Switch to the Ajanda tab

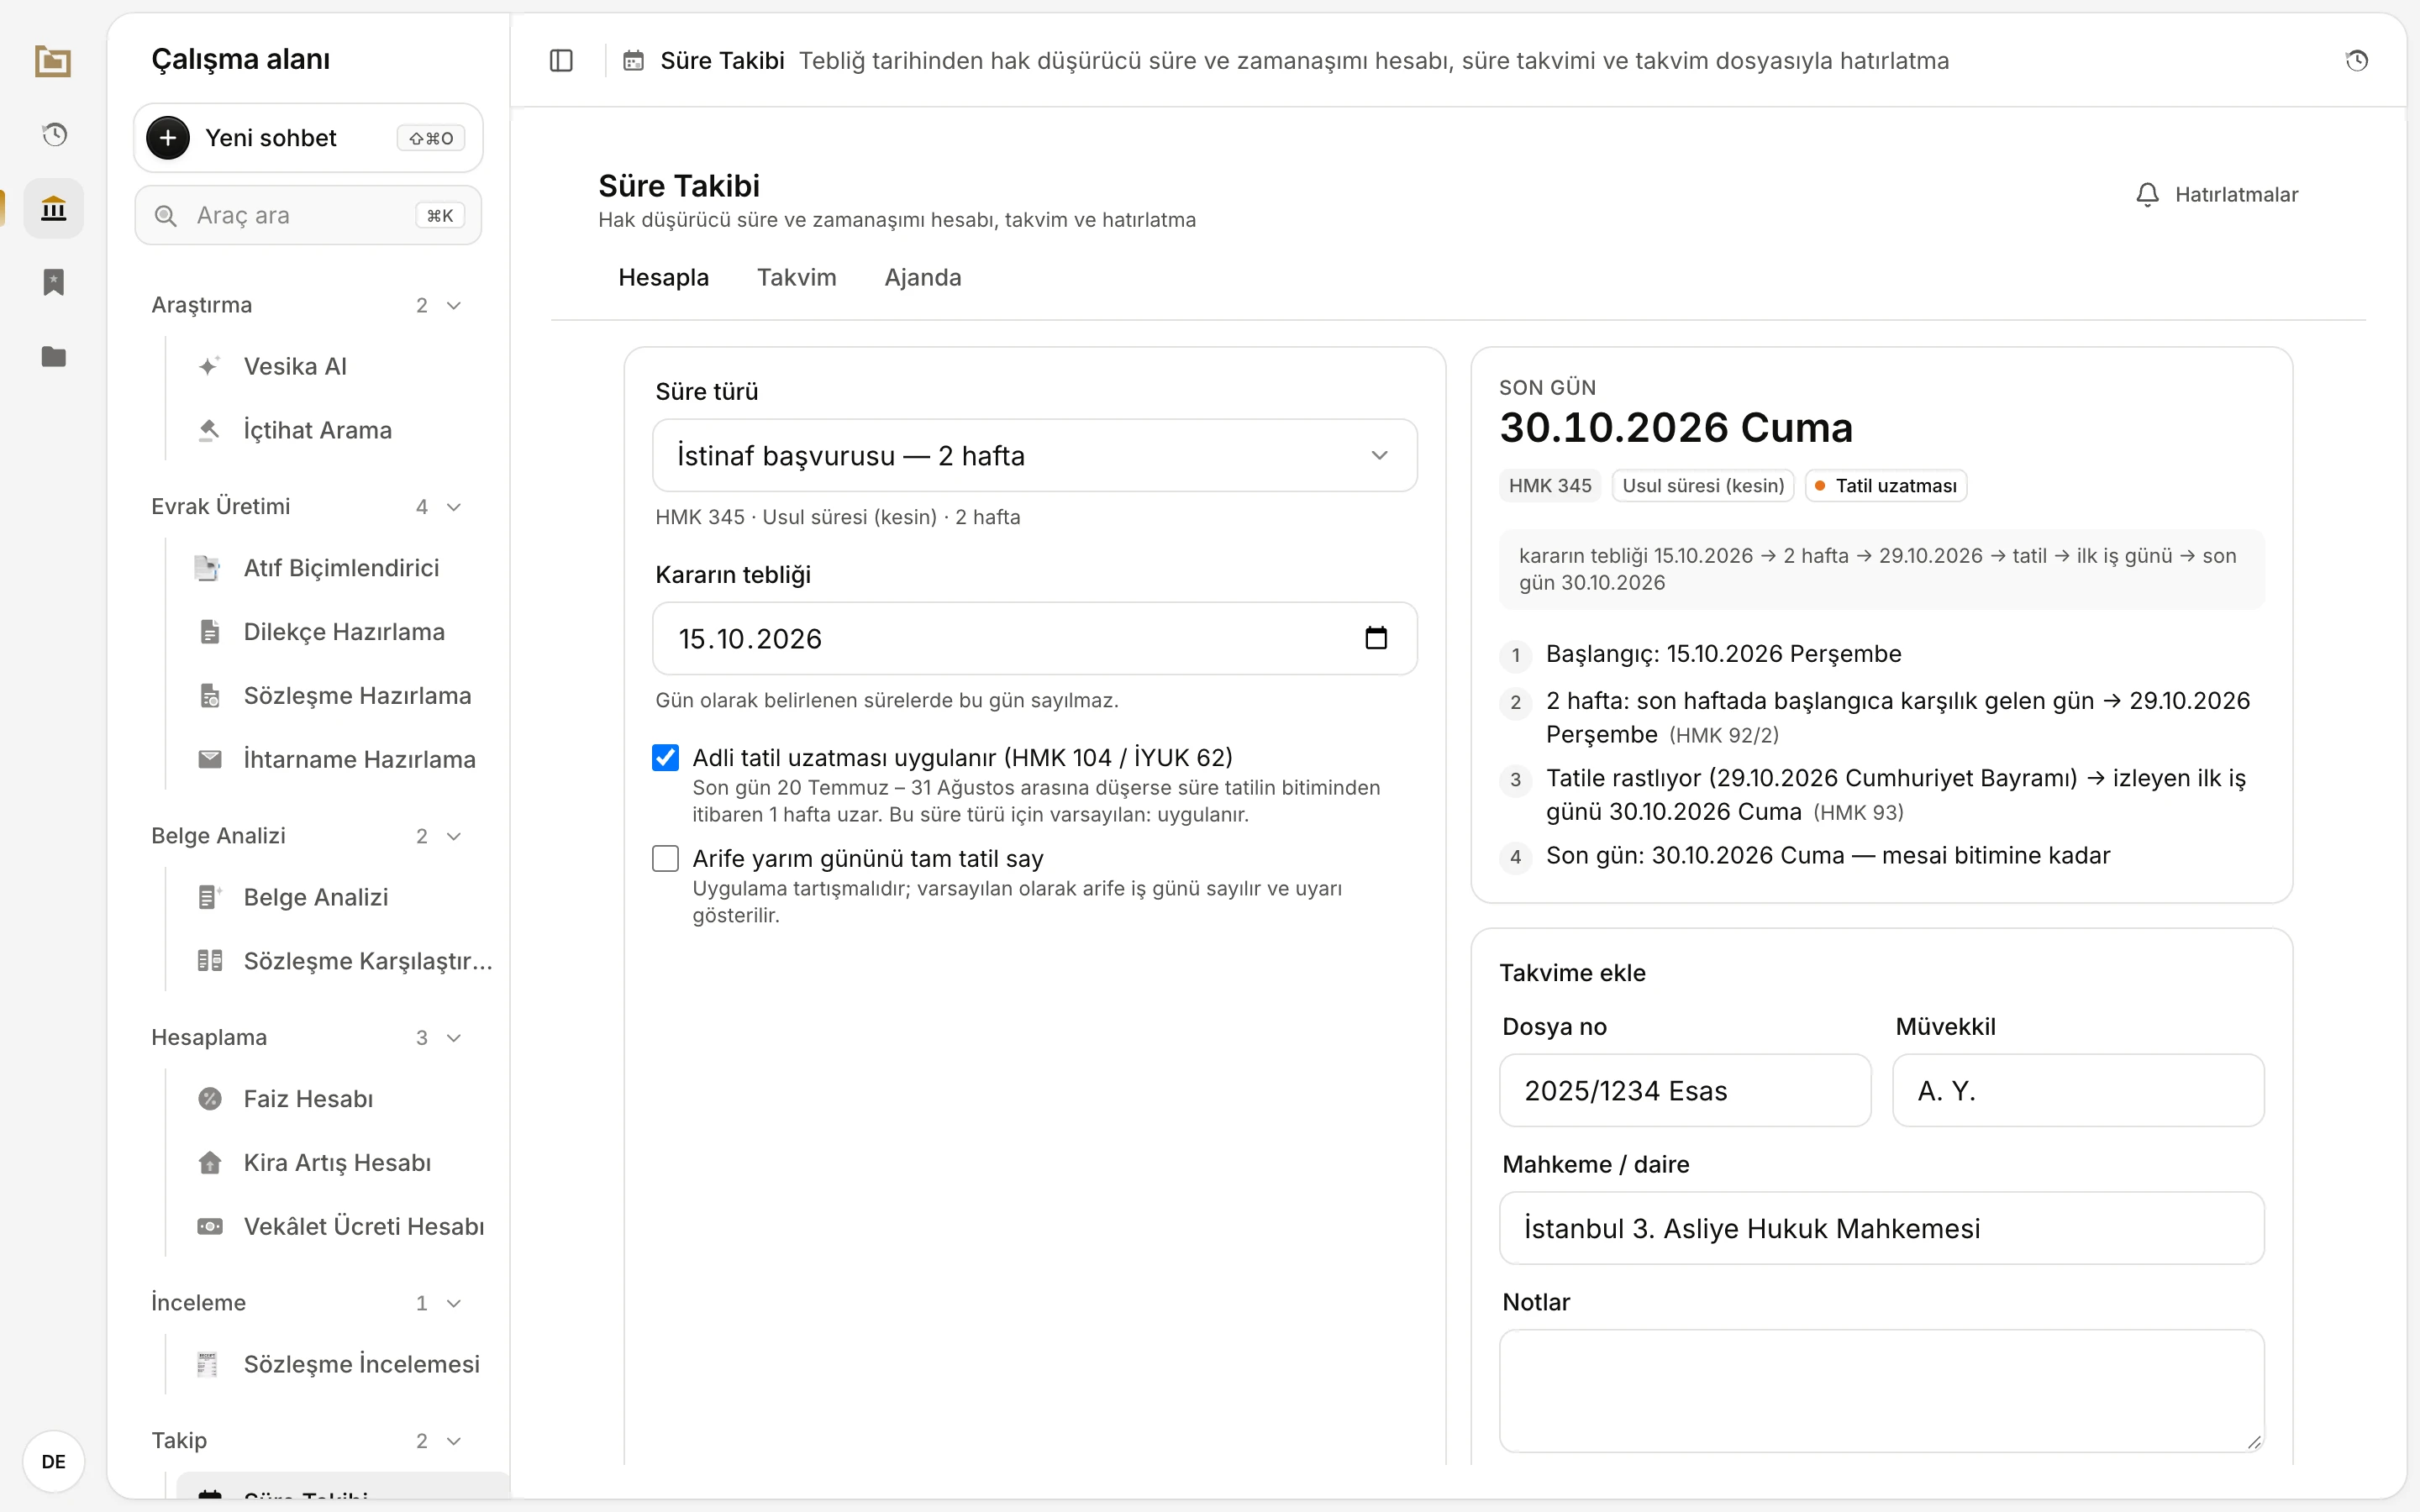(922, 278)
